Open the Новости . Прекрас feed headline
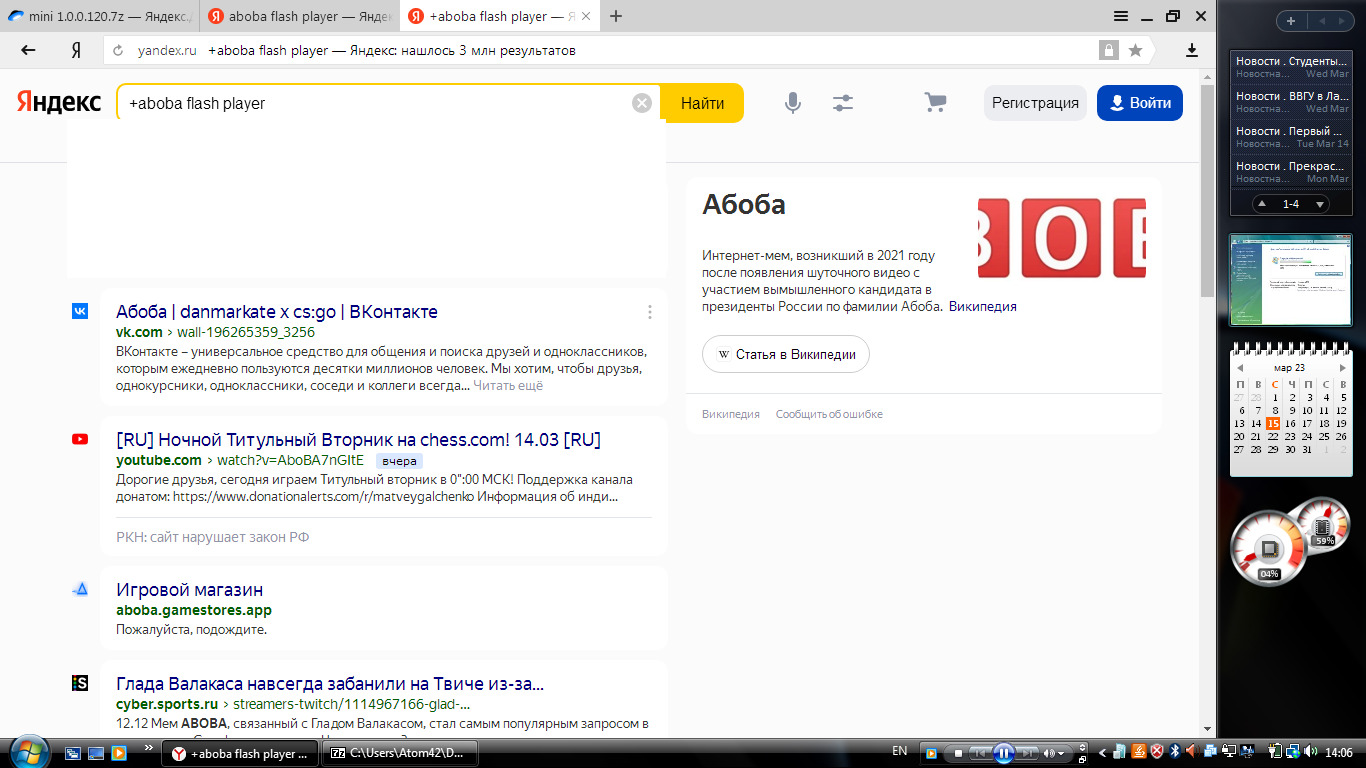1366x768 pixels. [1292, 172]
